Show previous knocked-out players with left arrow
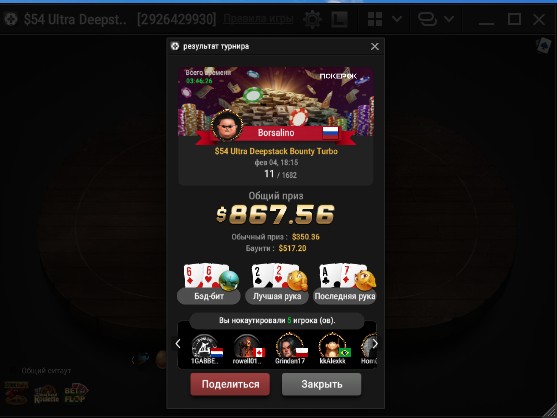557x418 pixels. pyautogui.click(x=178, y=344)
